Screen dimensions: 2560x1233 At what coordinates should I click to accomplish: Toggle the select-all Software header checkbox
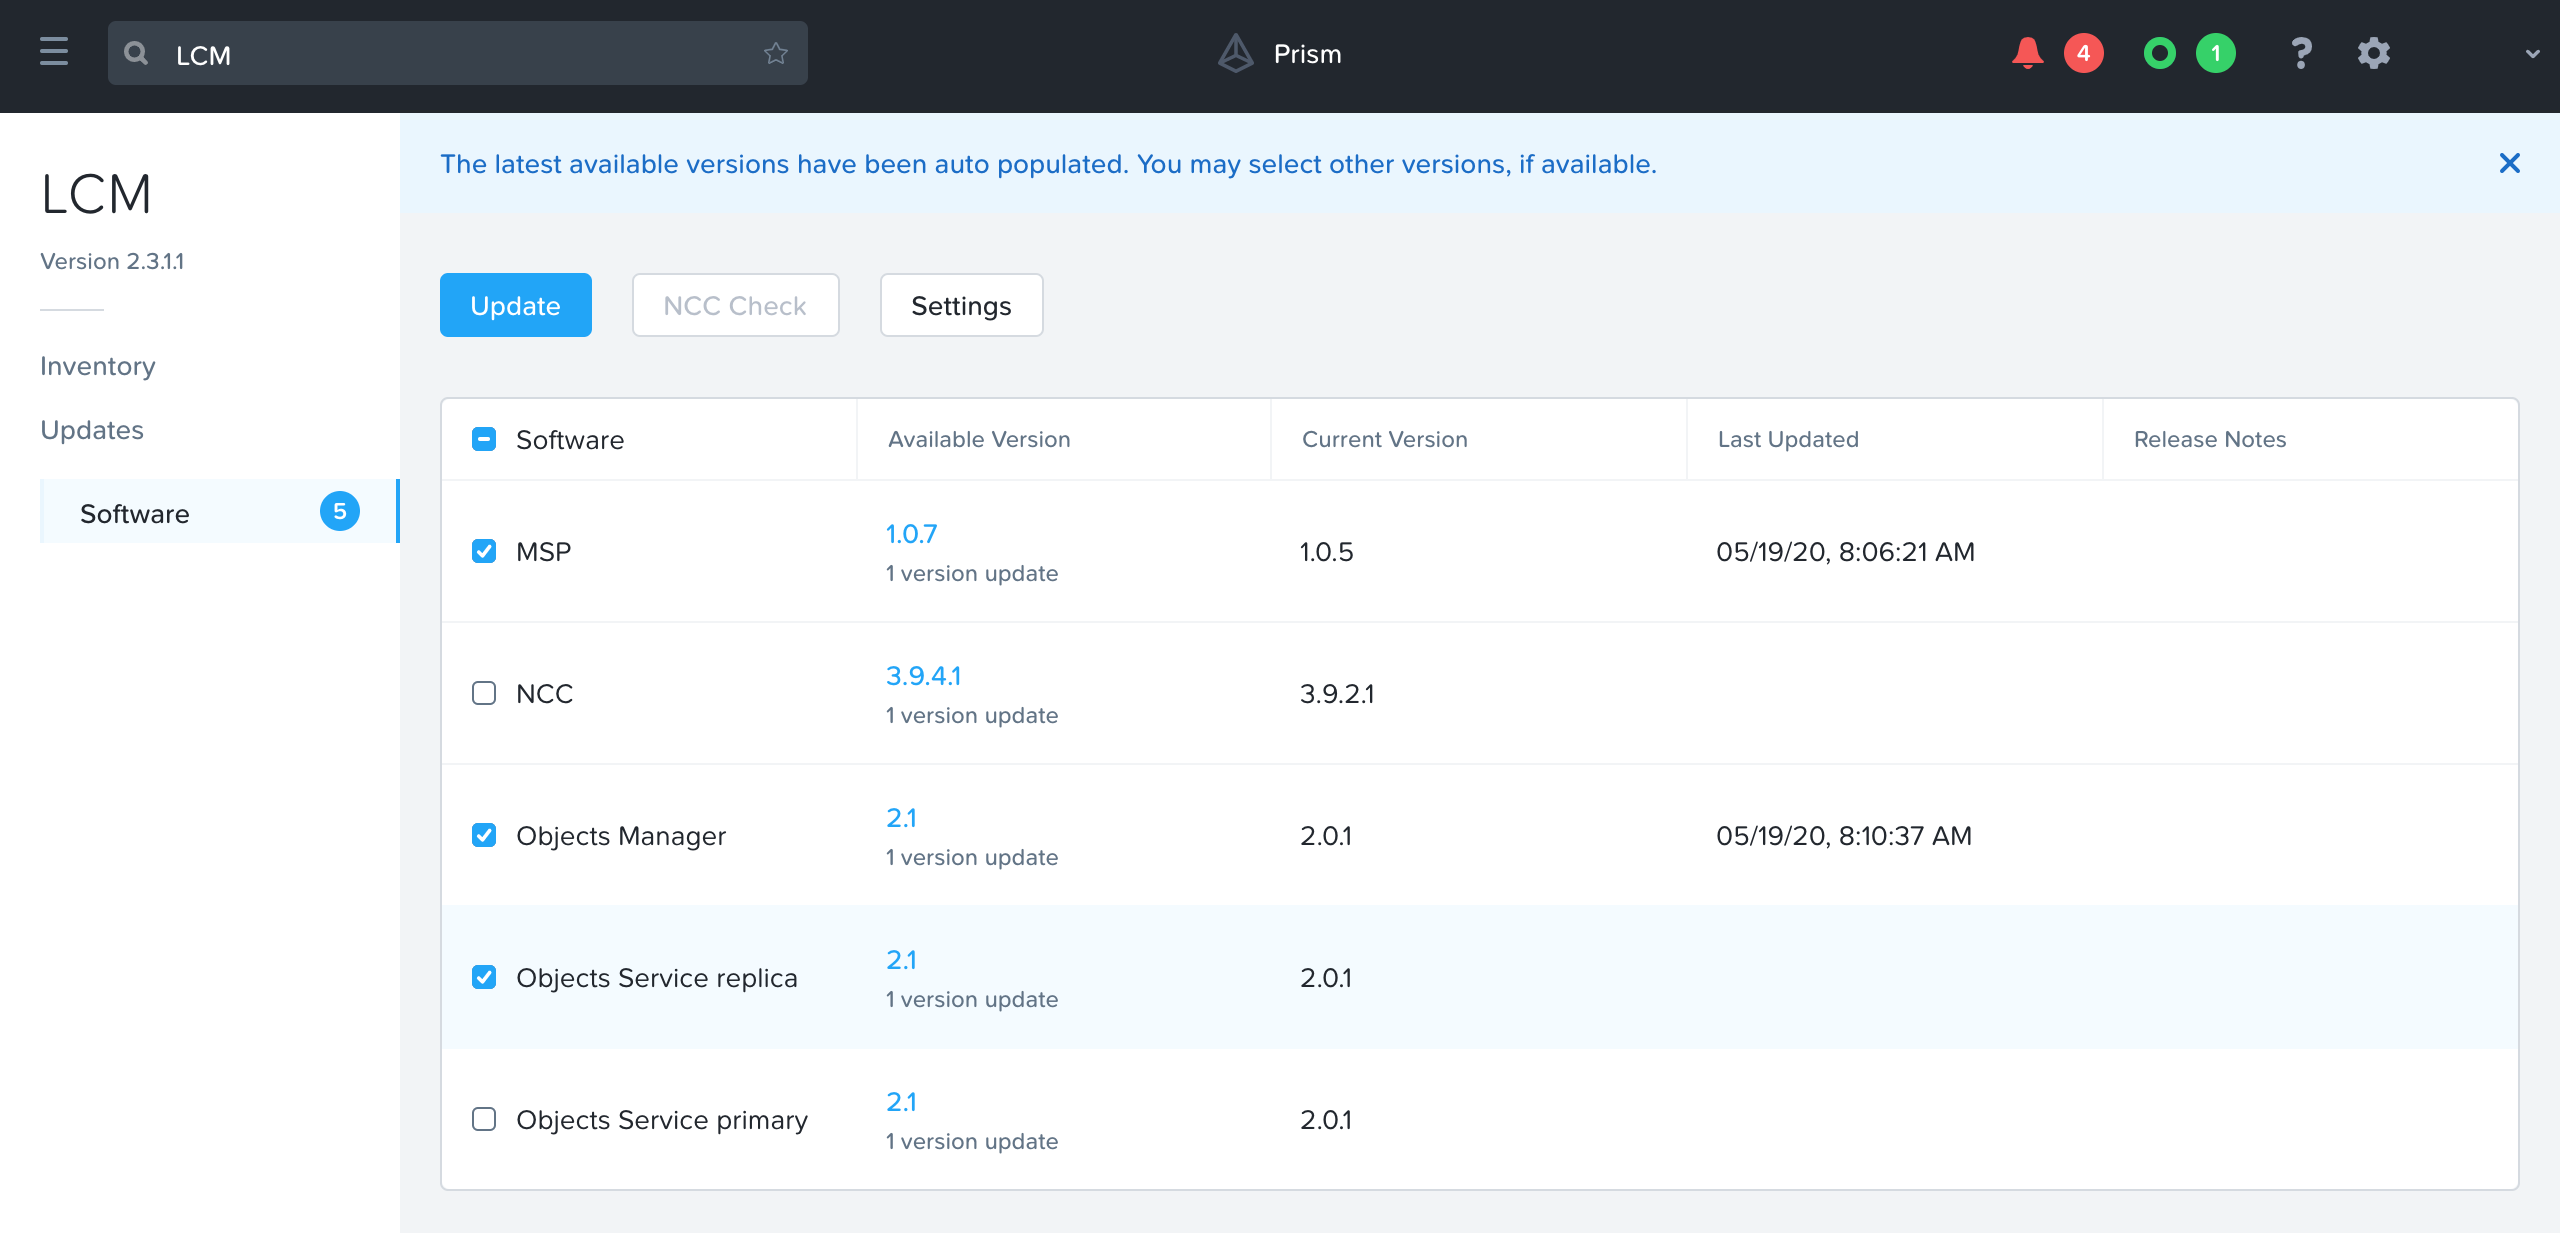(484, 439)
